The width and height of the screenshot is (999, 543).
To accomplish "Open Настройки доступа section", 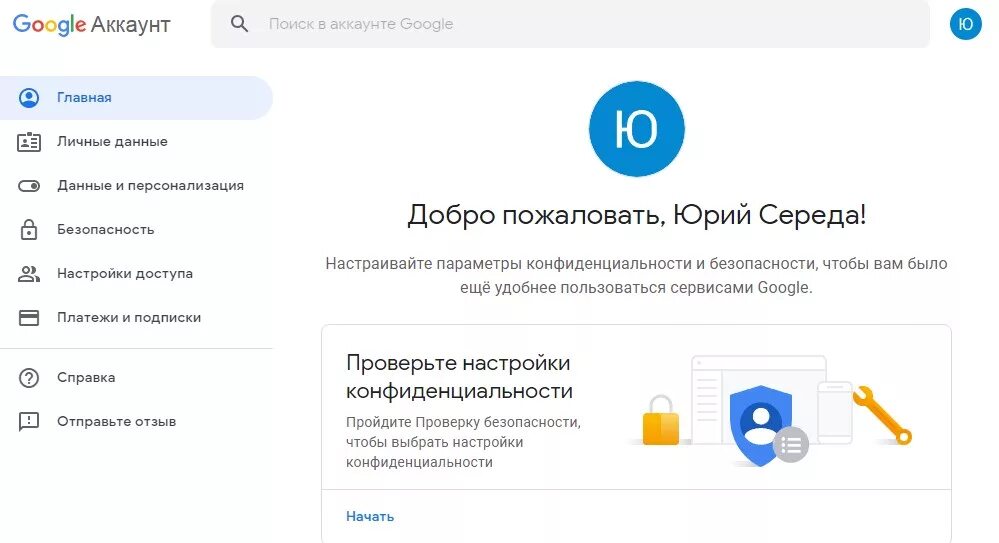I will [x=136, y=273].
